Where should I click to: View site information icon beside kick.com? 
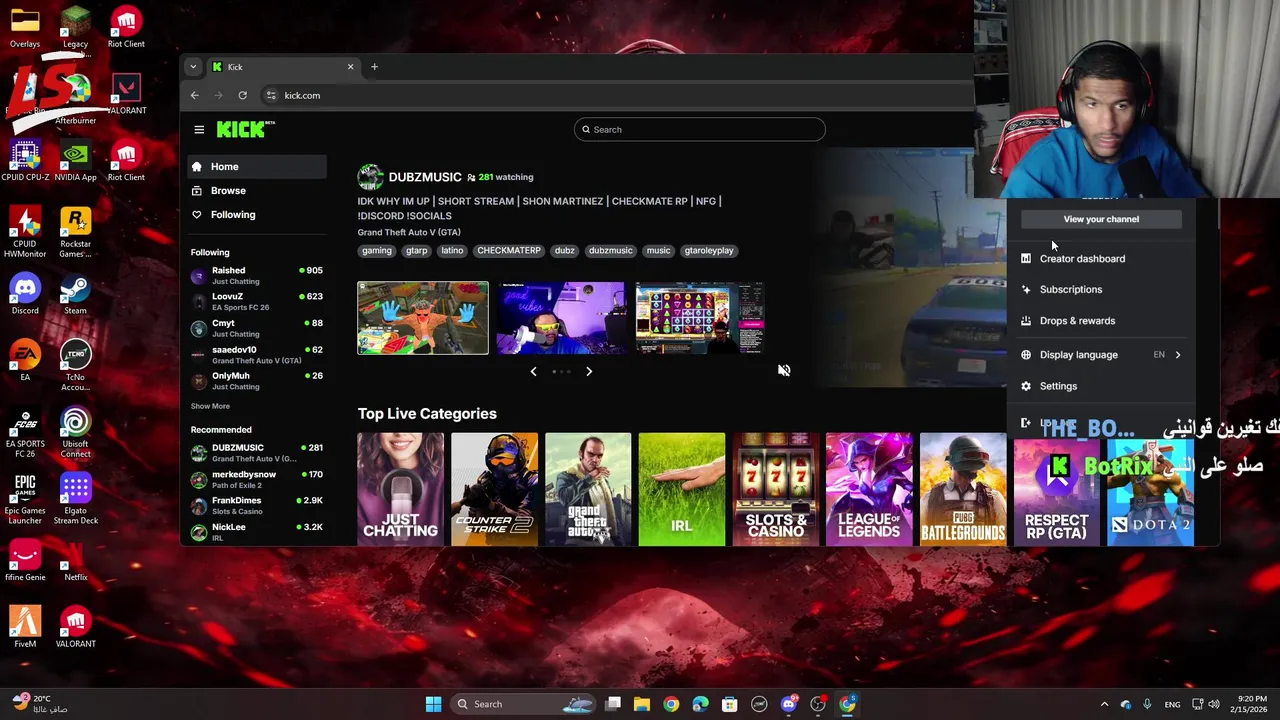pyautogui.click(x=270, y=95)
